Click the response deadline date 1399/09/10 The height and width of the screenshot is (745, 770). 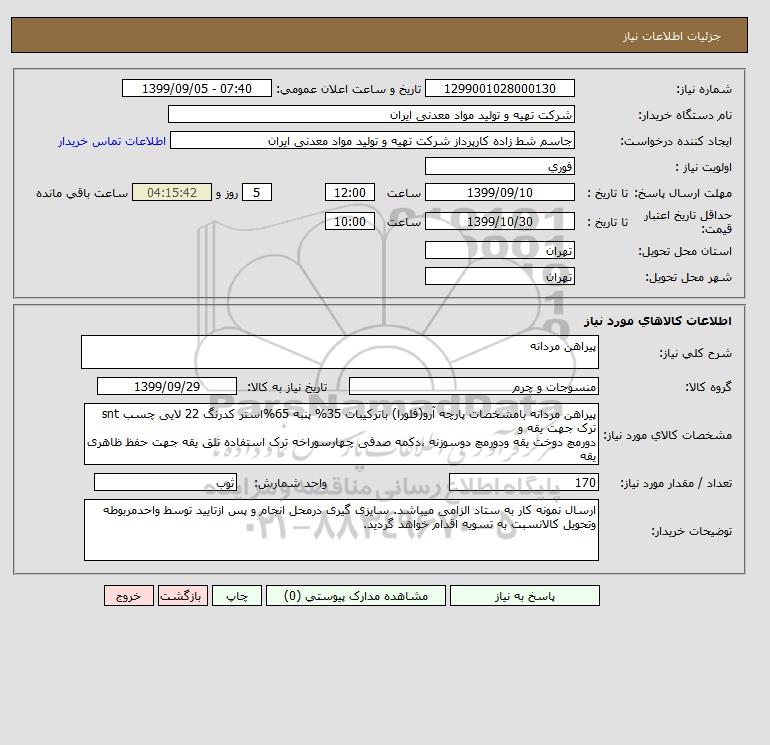pos(499,193)
